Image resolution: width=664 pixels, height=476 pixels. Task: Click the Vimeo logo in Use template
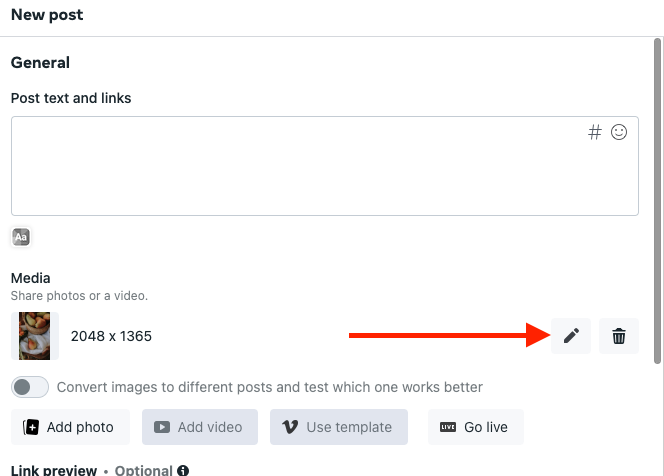[x=290, y=427]
